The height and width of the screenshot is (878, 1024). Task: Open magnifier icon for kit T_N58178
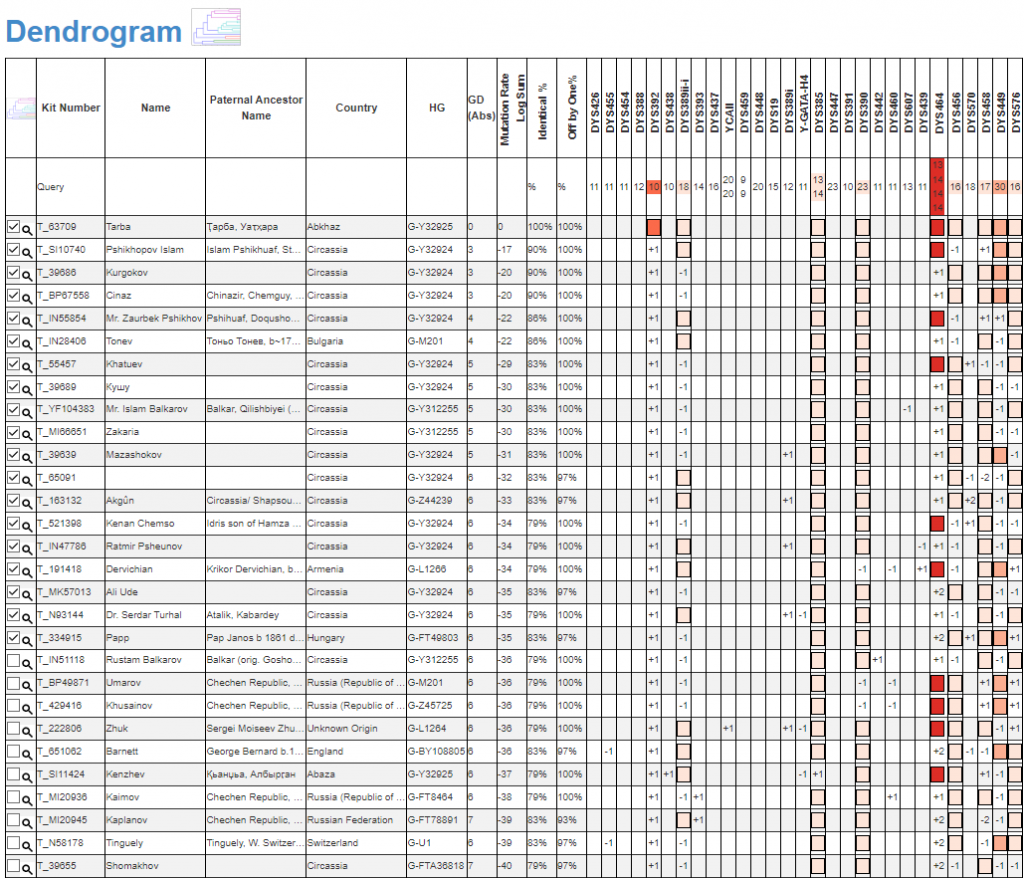pos(27,843)
